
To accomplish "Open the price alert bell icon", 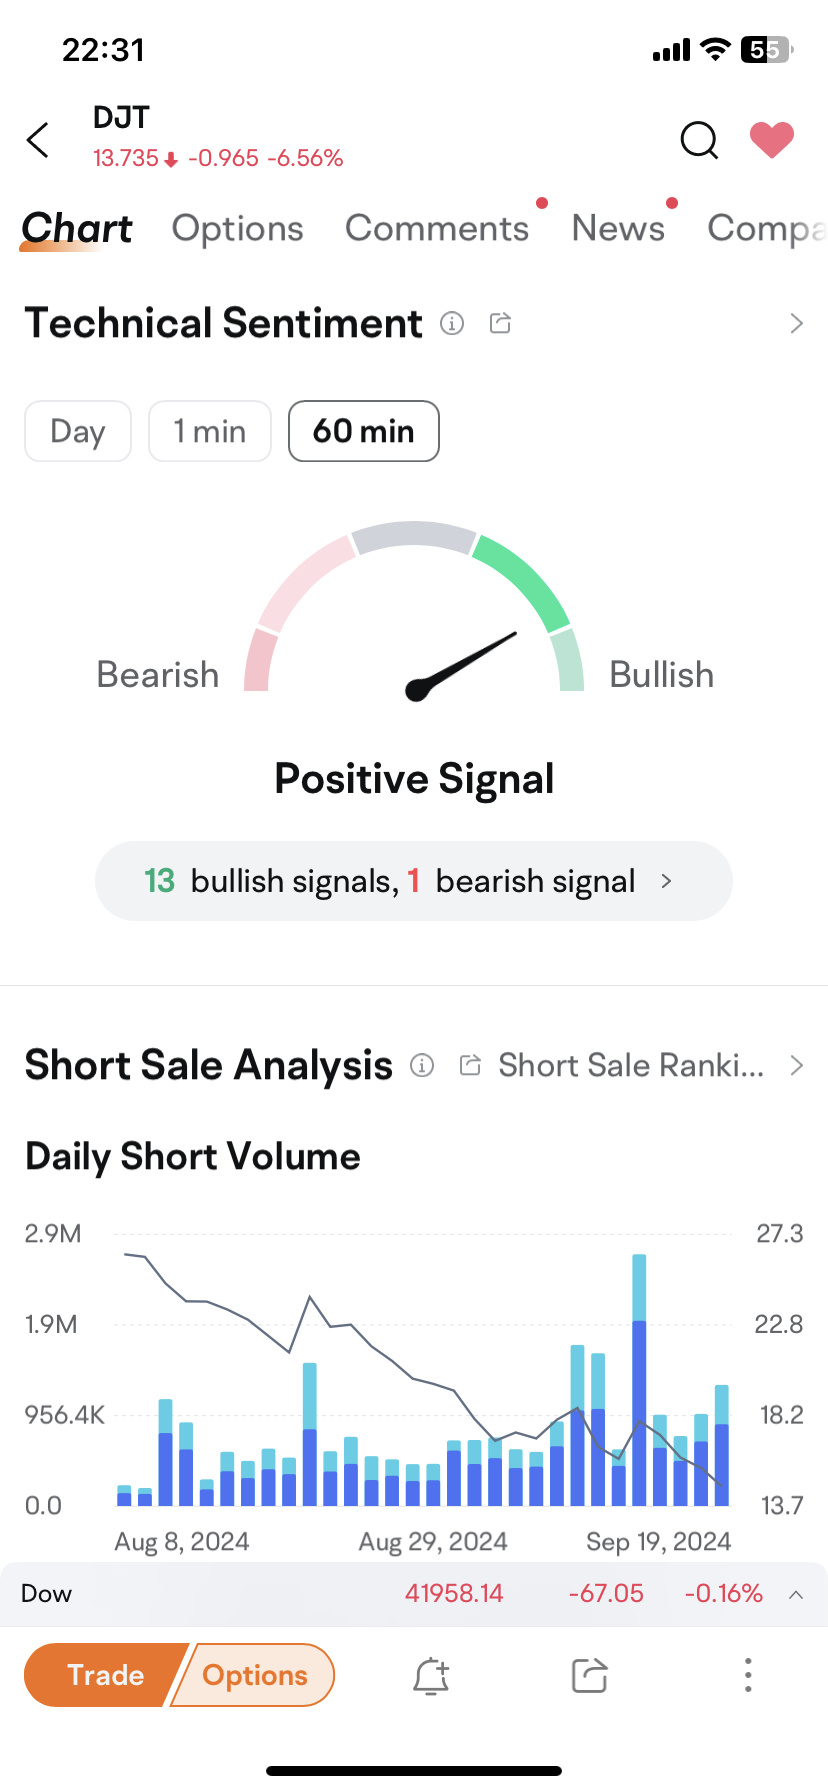I will point(431,1675).
